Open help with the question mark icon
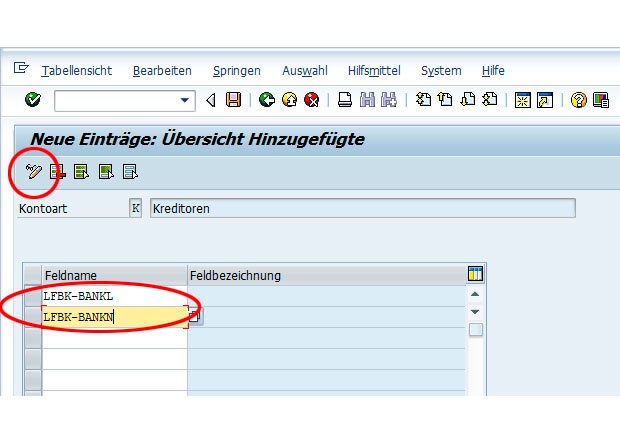Image resolution: width=620 pixels, height=443 pixels. (578, 100)
